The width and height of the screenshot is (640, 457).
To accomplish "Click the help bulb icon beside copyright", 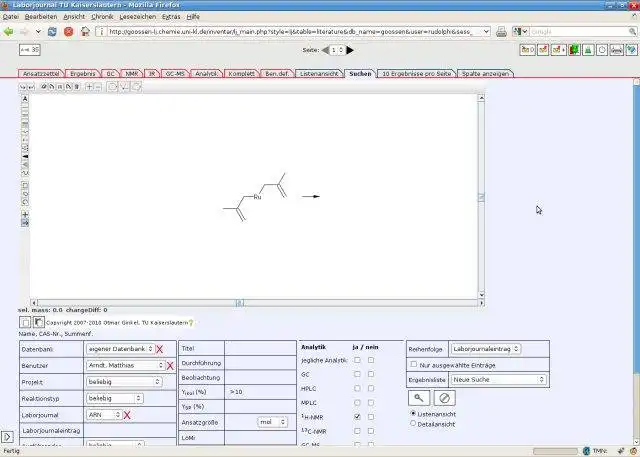I will (191, 323).
